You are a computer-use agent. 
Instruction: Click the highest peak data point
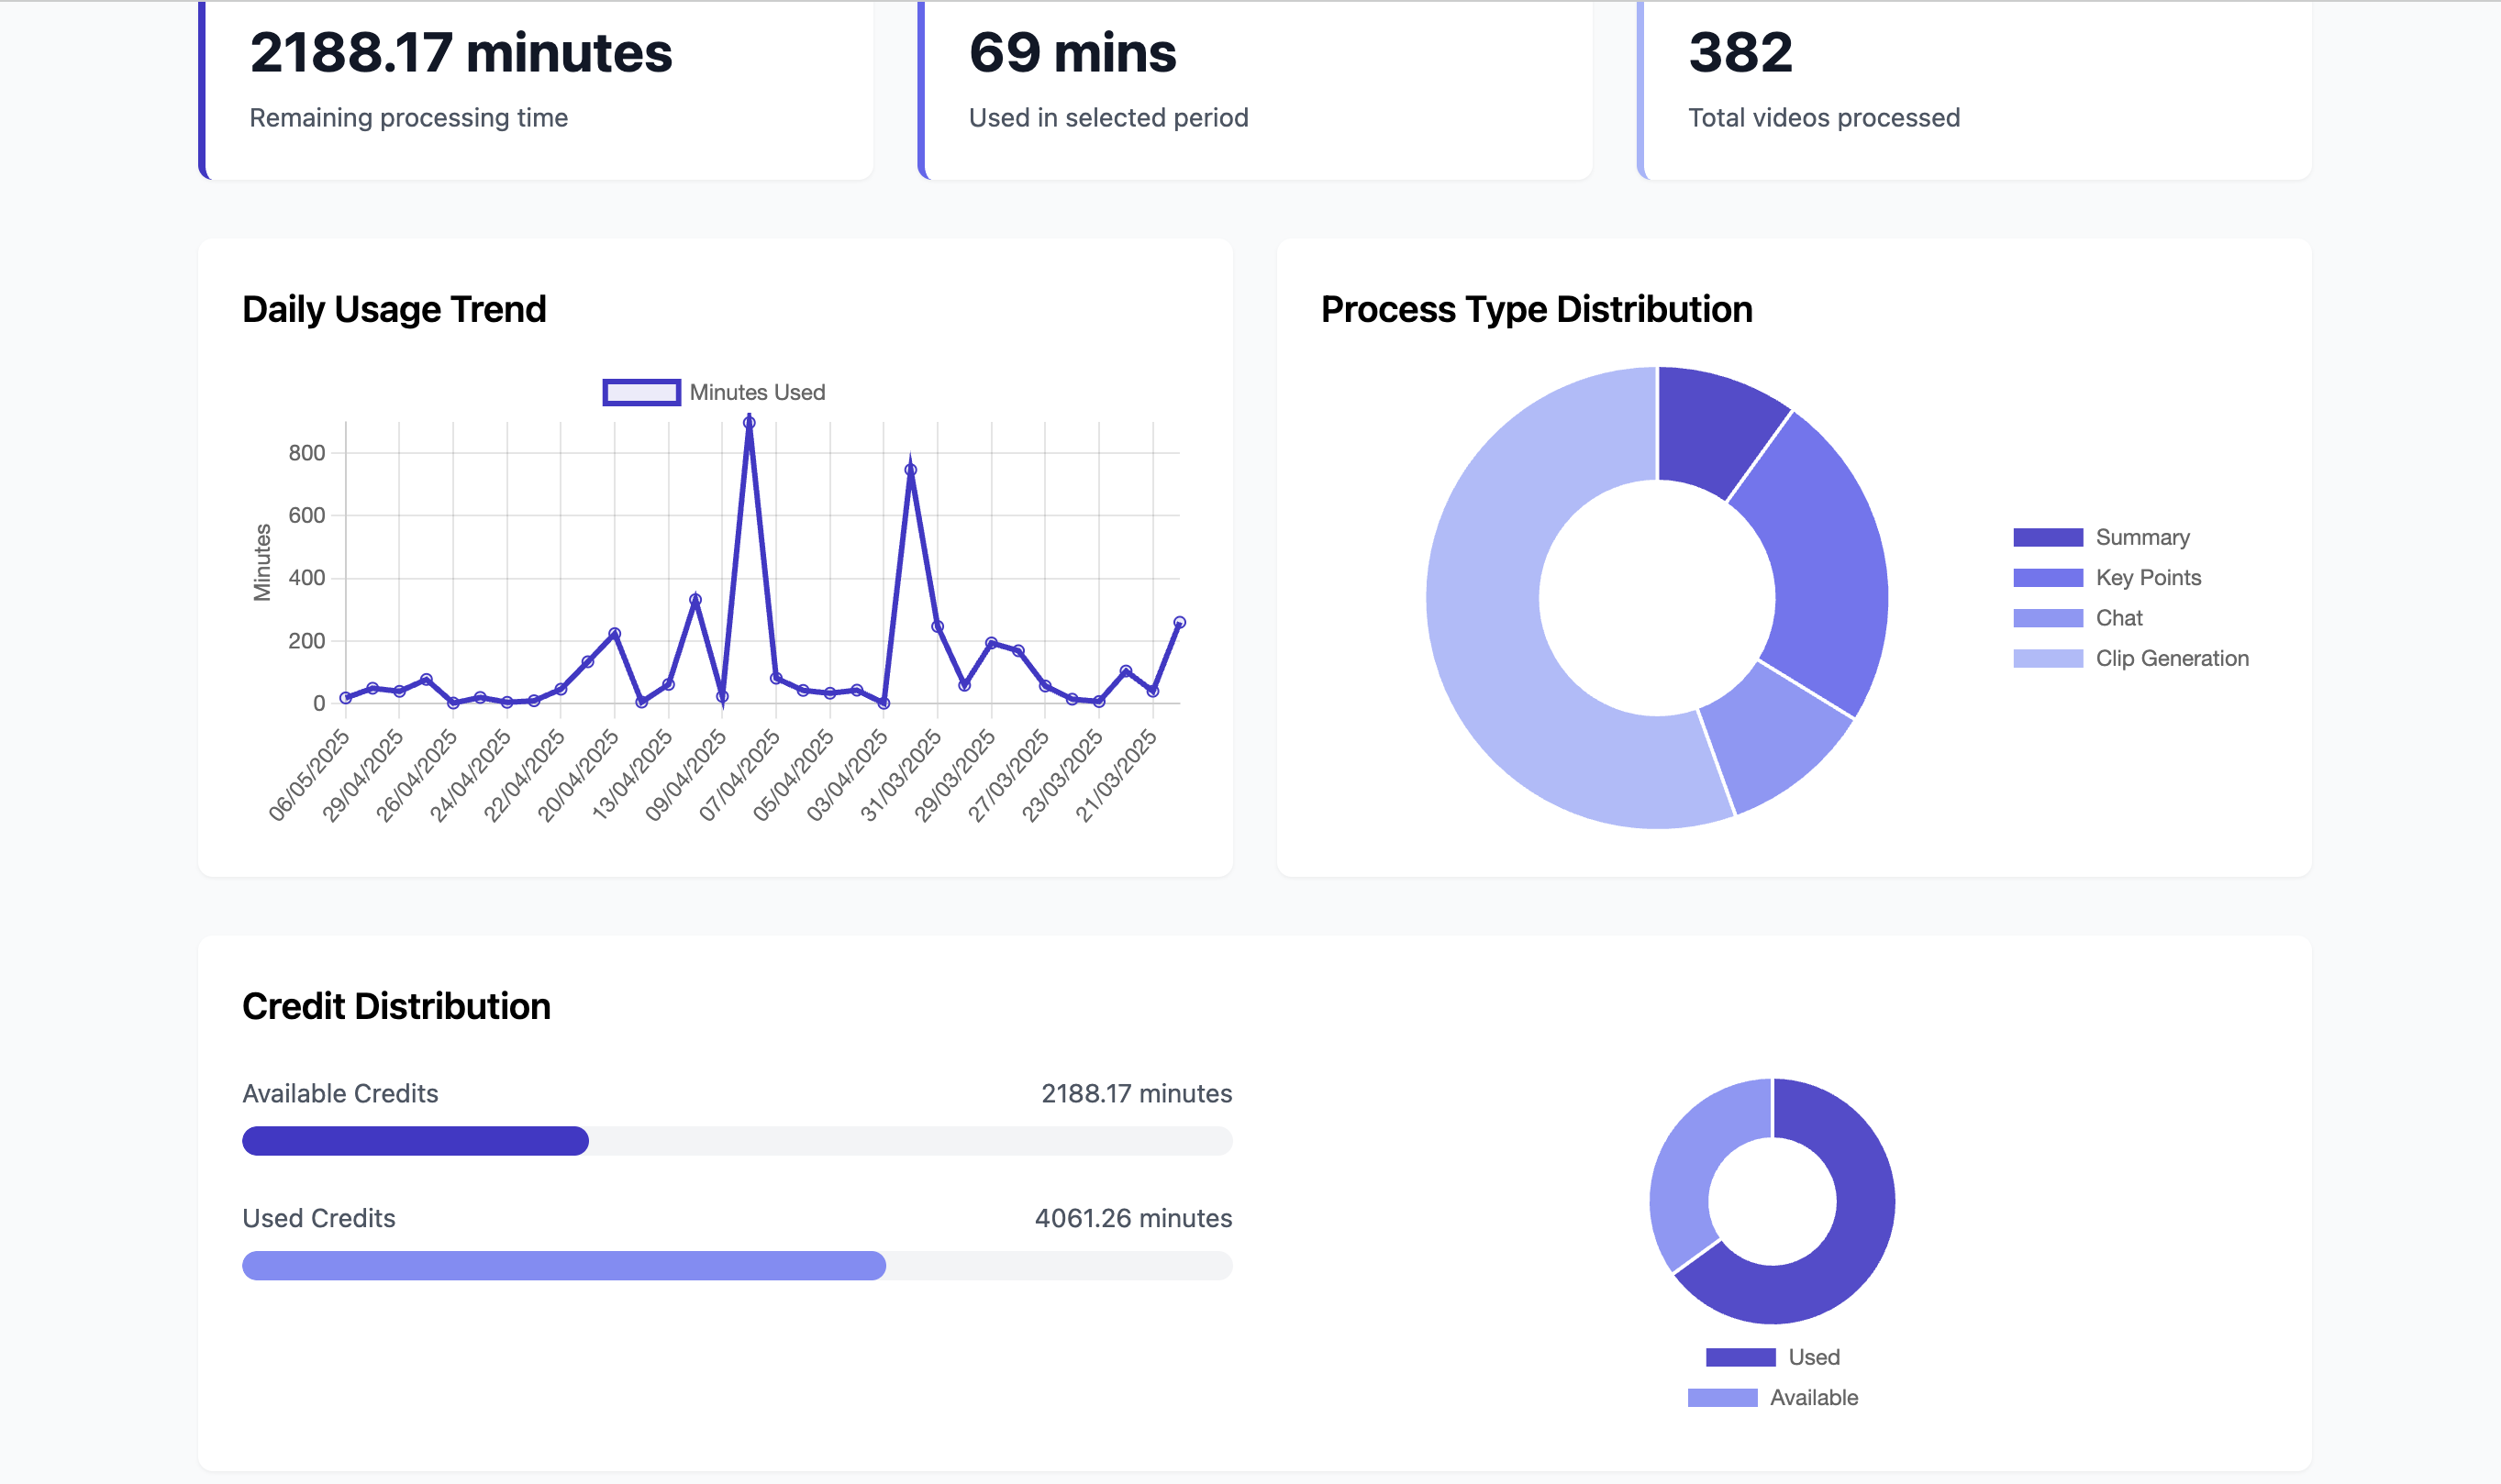[749, 423]
